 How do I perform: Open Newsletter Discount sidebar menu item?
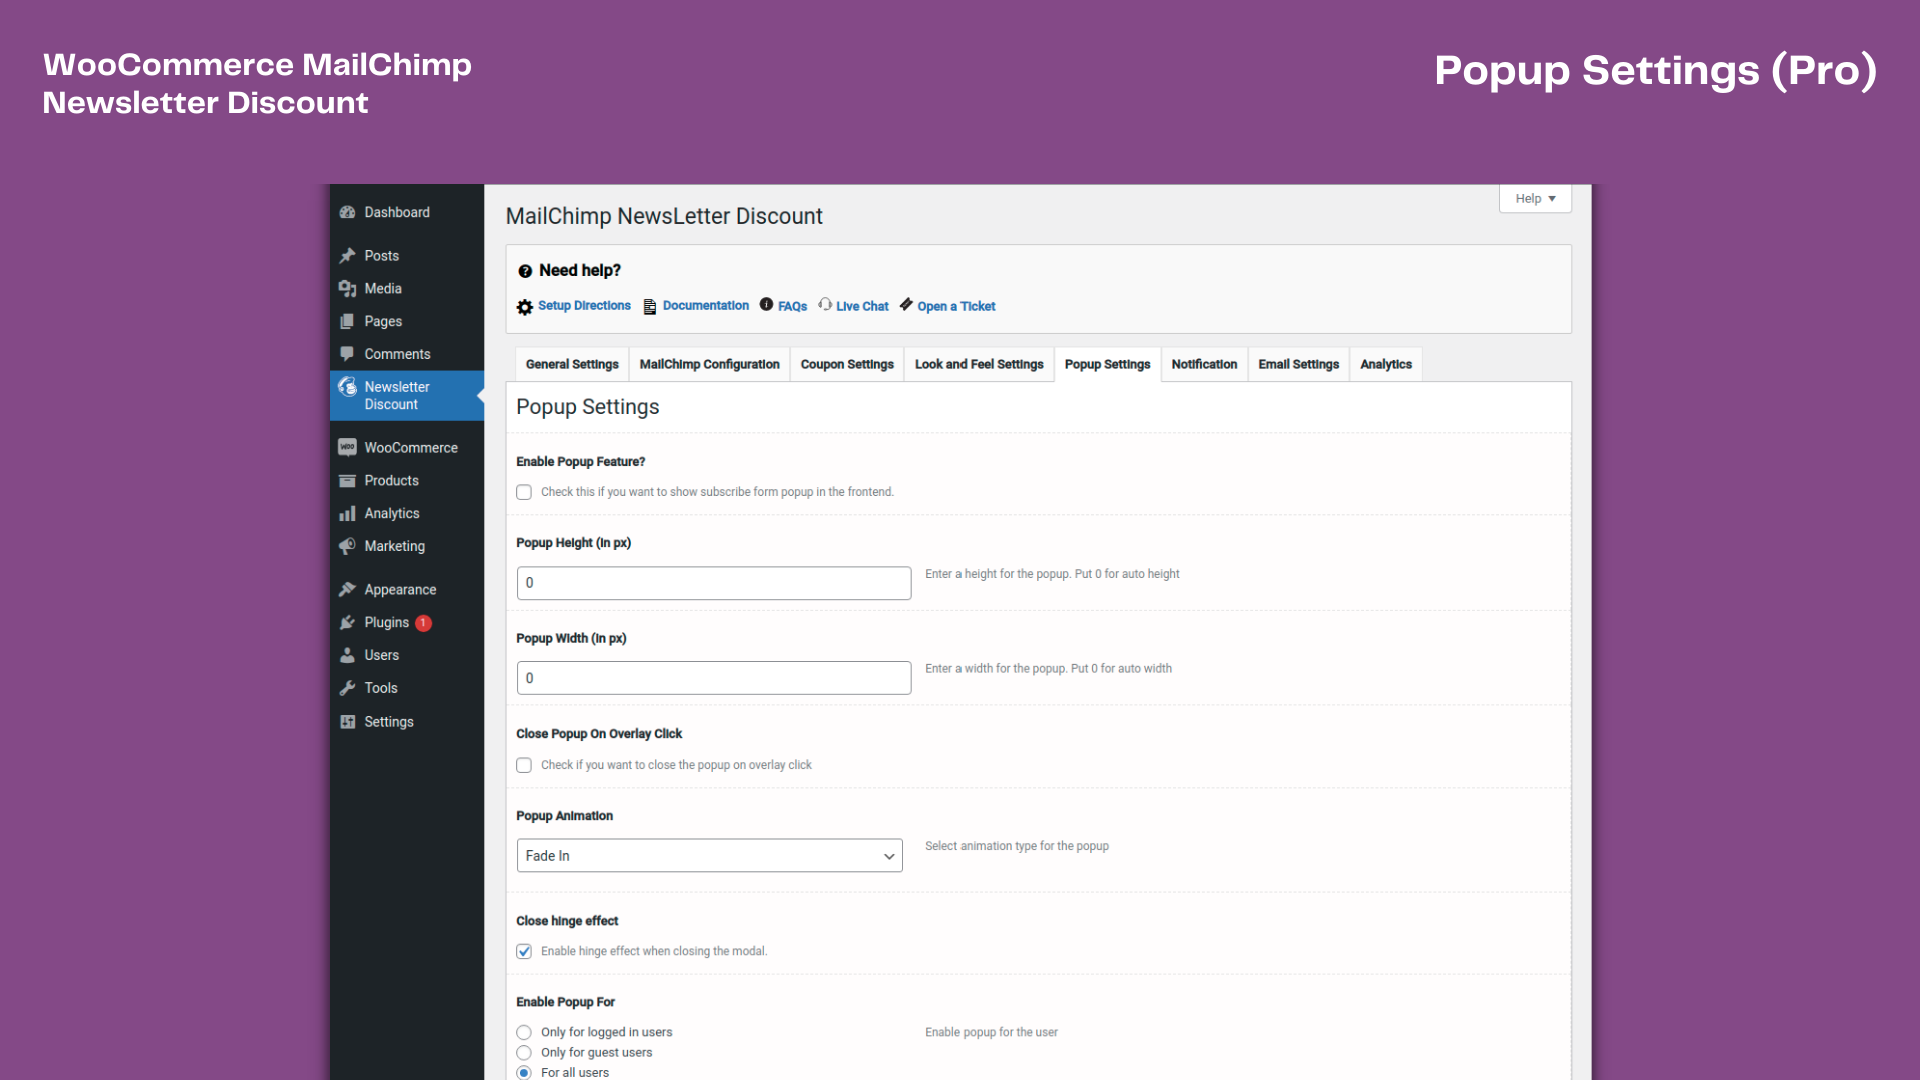coord(407,395)
